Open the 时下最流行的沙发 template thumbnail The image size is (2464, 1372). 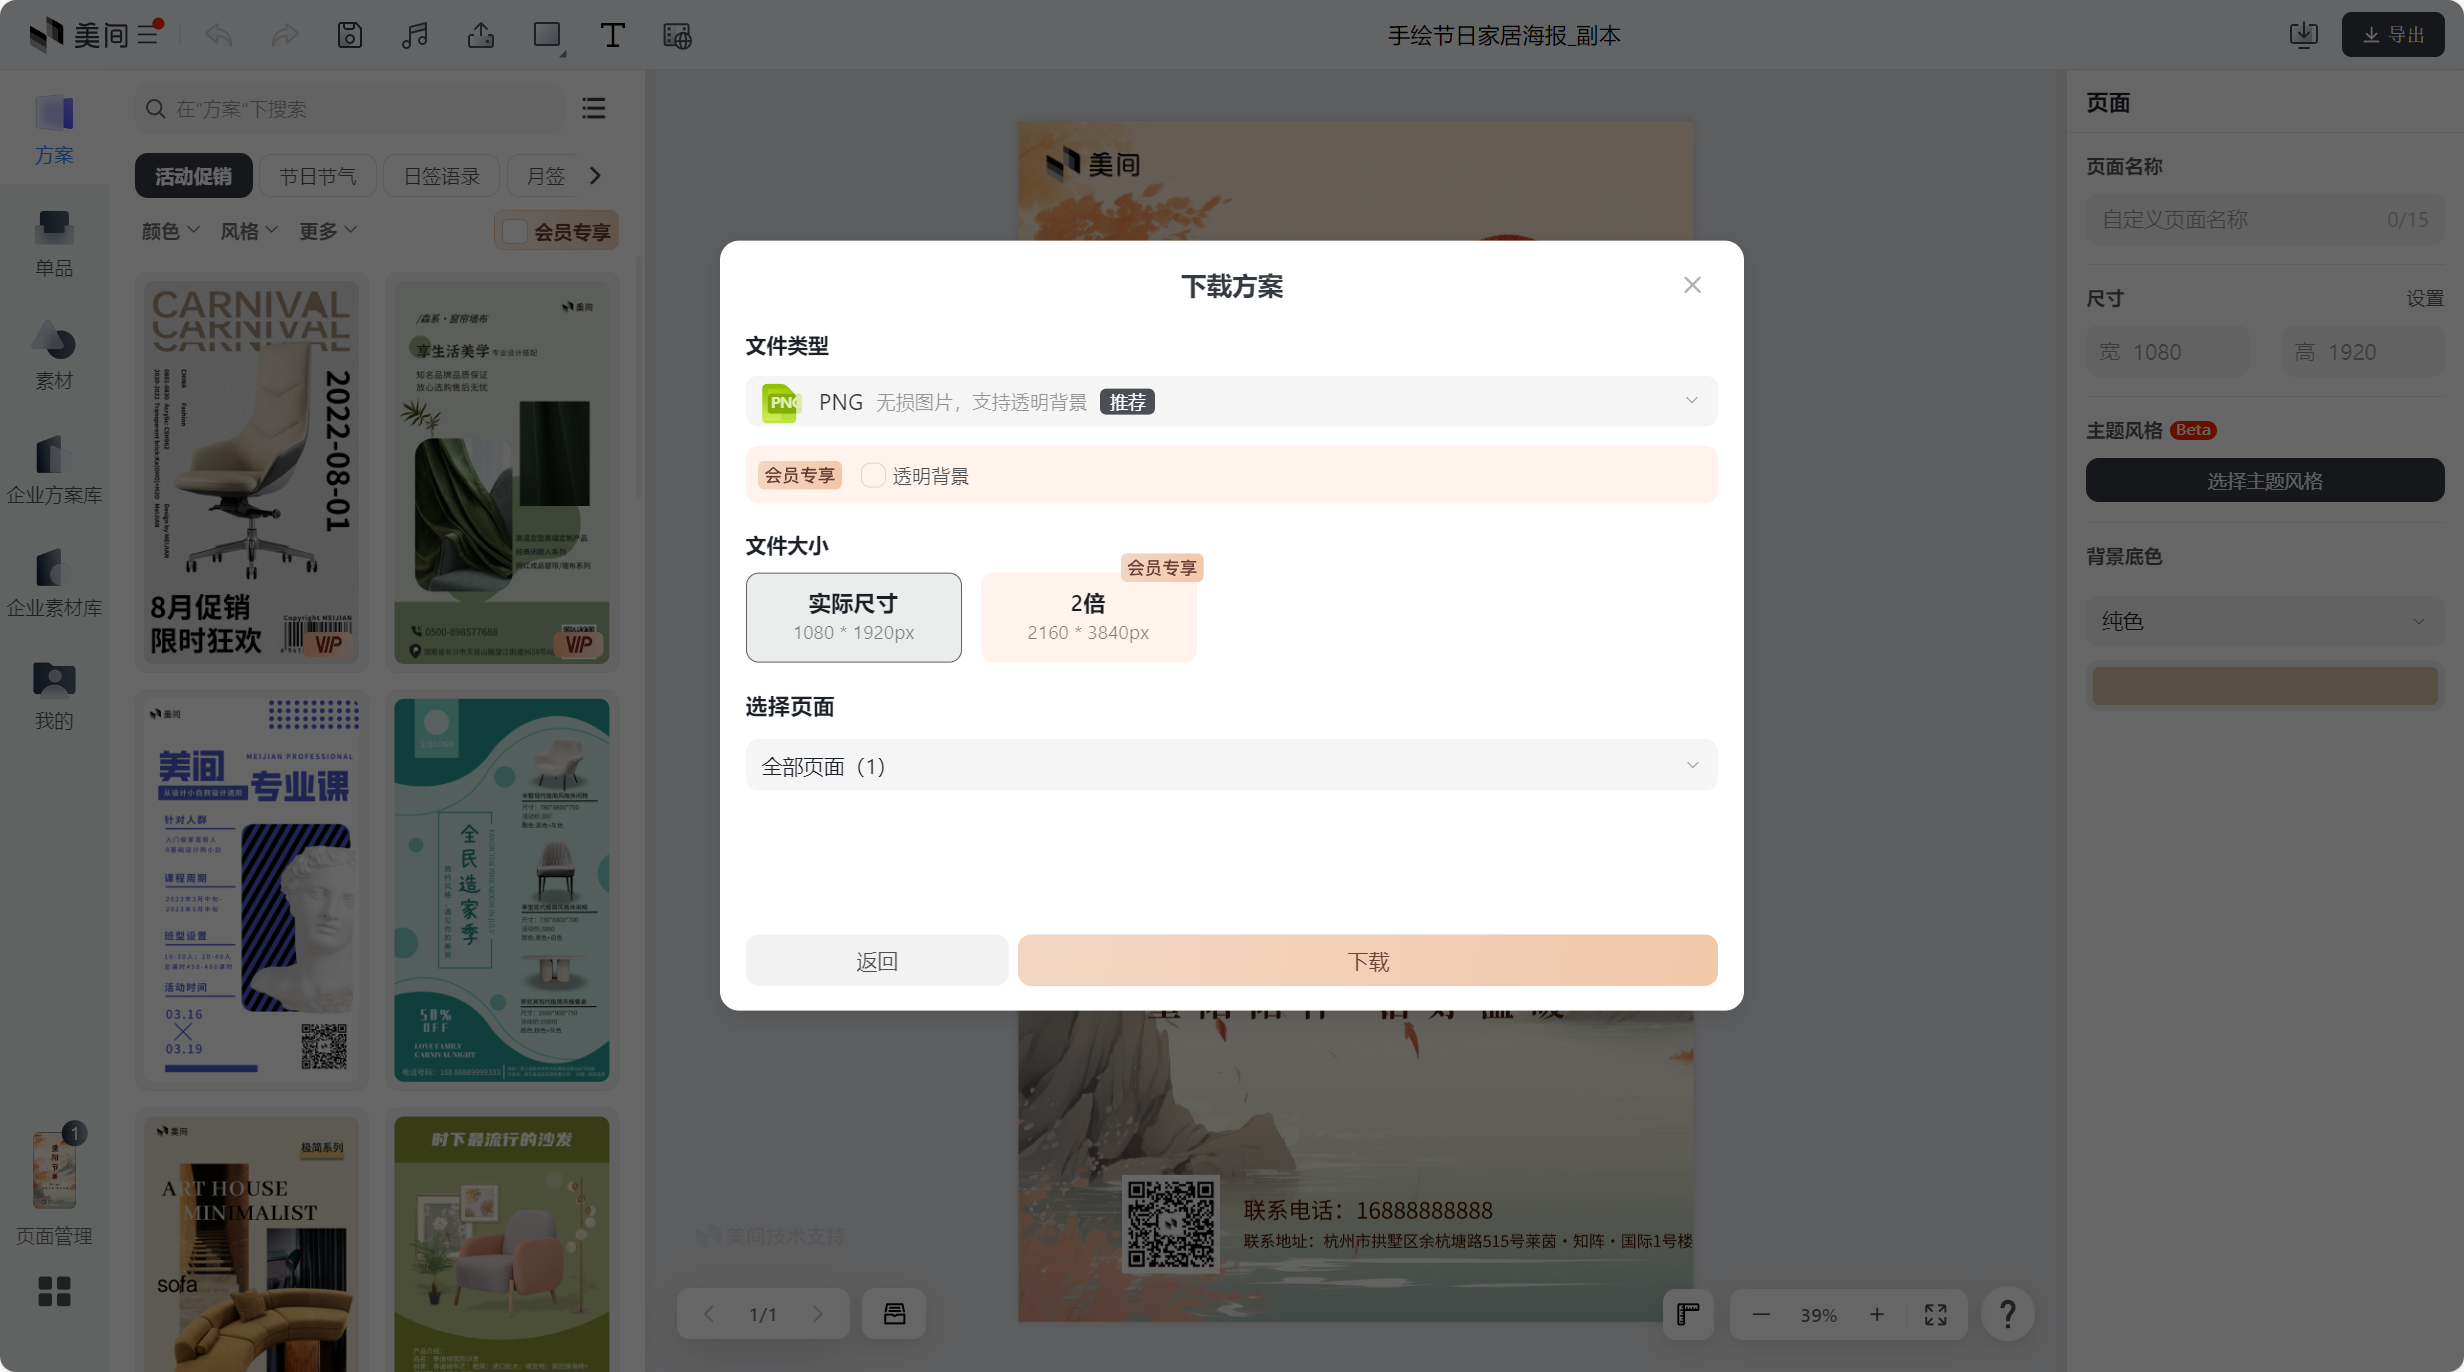click(x=501, y=1243)
